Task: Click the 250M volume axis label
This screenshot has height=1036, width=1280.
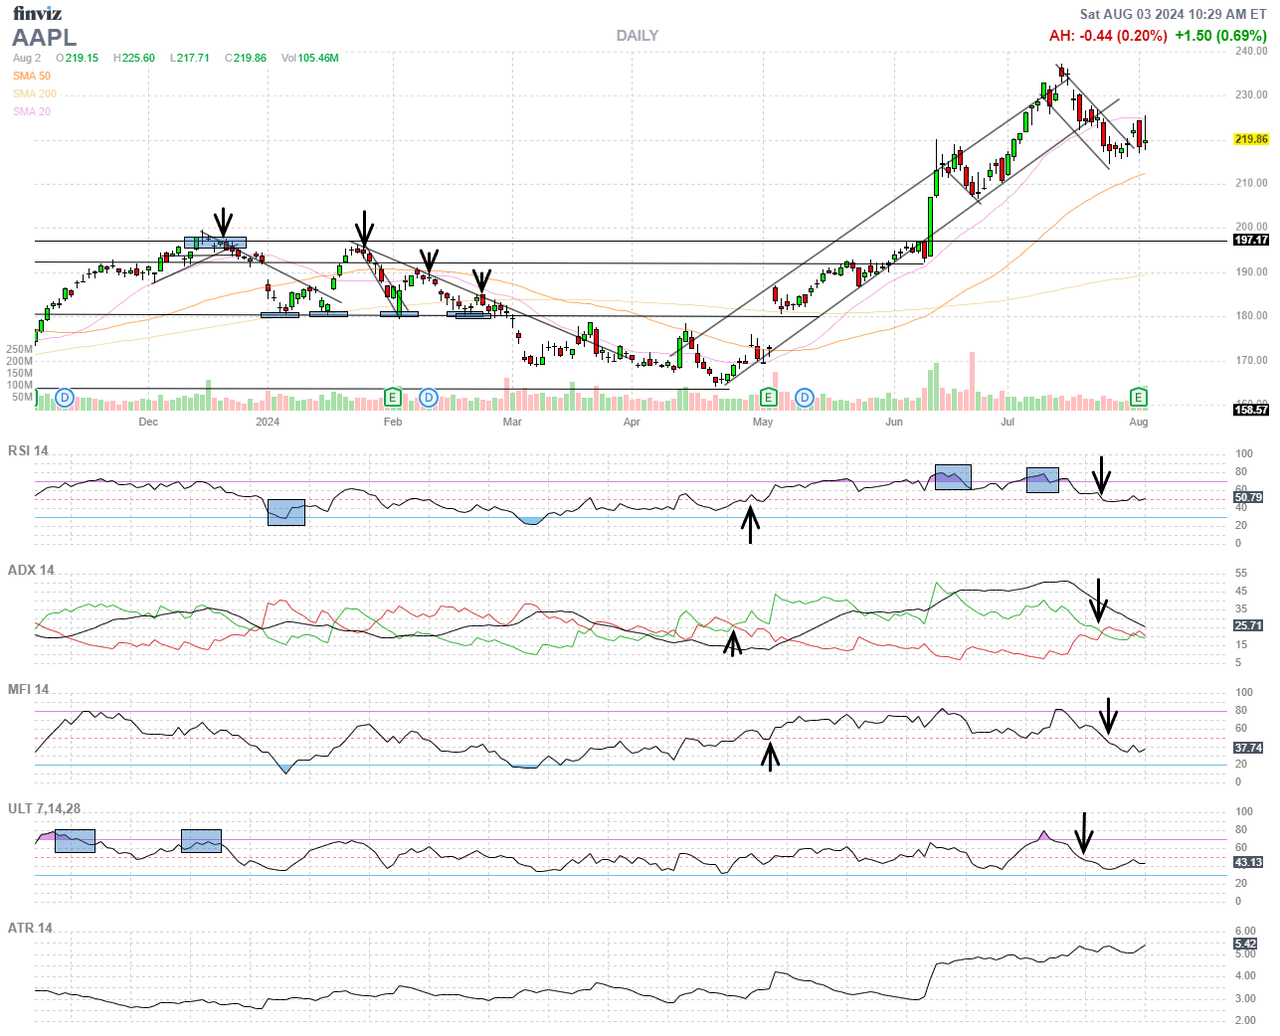Action: pos(19,350)
